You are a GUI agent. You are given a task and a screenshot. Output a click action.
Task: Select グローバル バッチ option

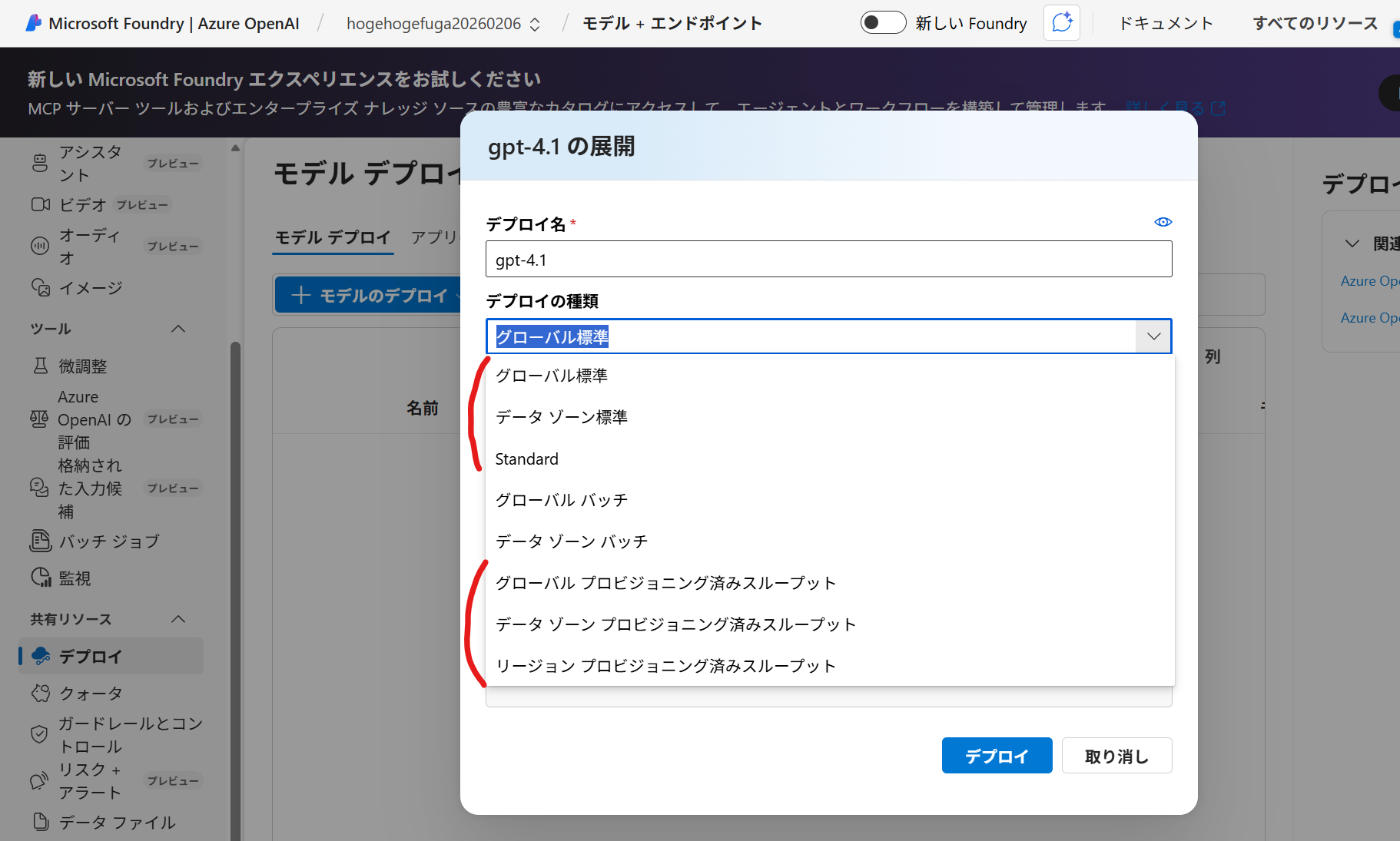pyautogui.click(x=830, y=500)
